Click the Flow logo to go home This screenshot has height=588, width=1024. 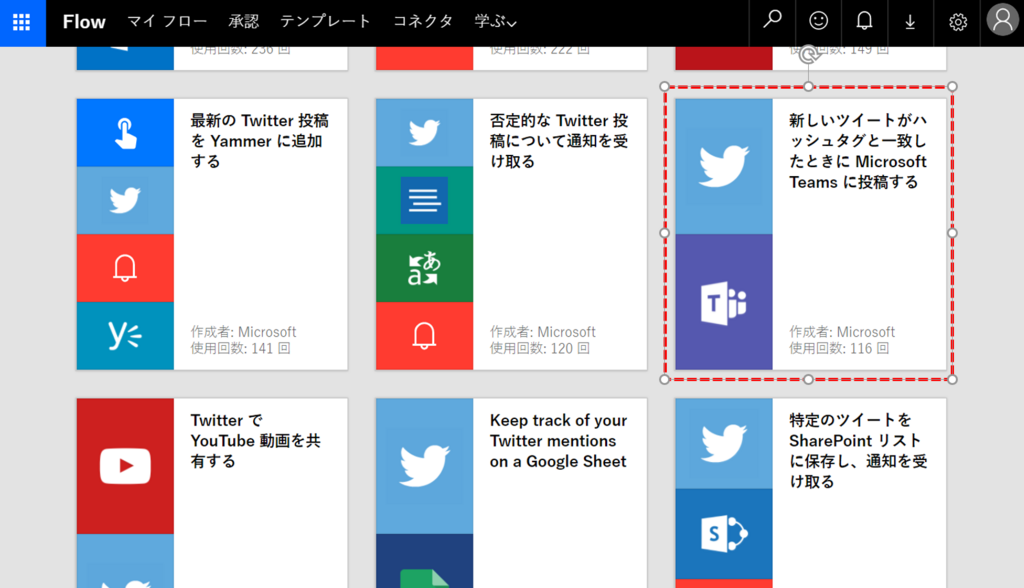click(83, 20)
